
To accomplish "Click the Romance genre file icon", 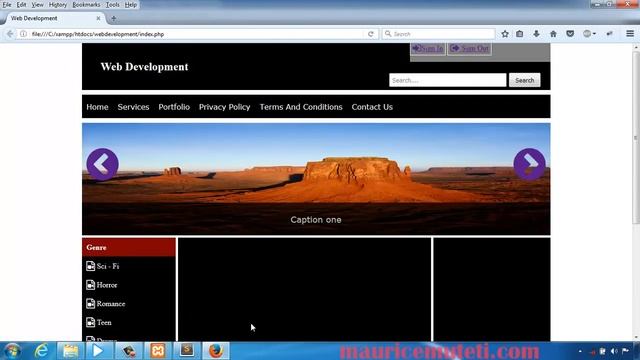I will tap(91, 304).
